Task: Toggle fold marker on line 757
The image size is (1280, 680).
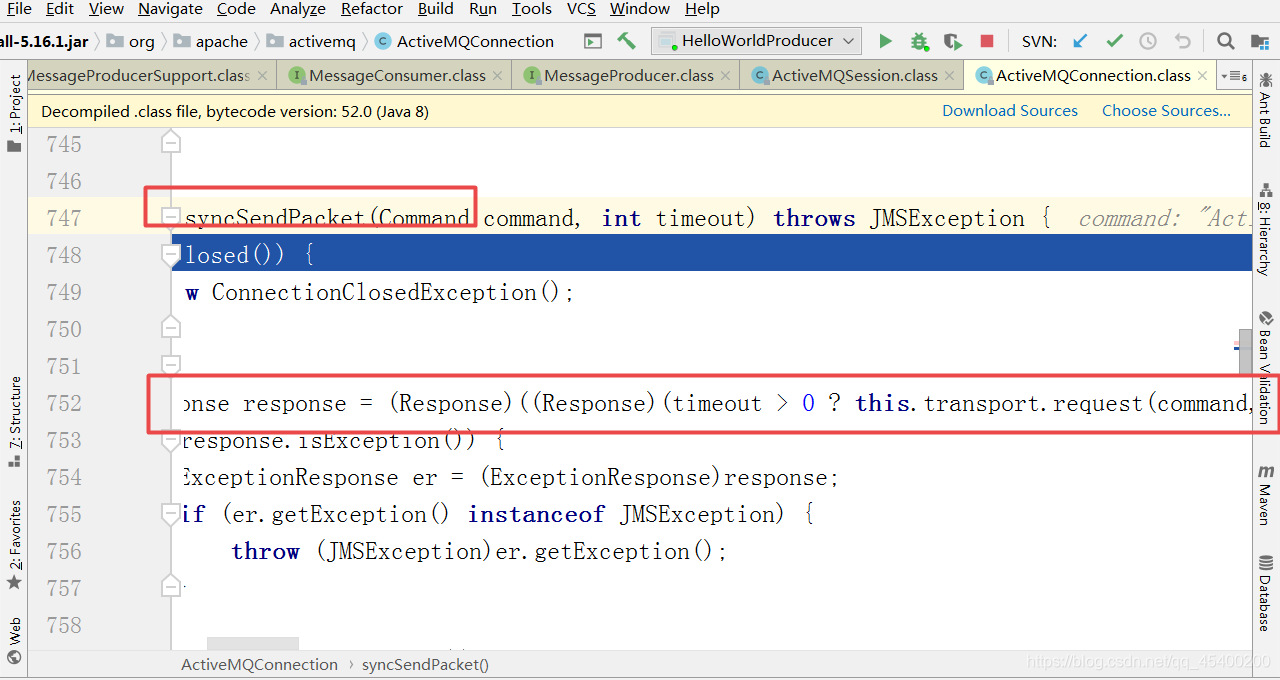Action: point(171,588)
